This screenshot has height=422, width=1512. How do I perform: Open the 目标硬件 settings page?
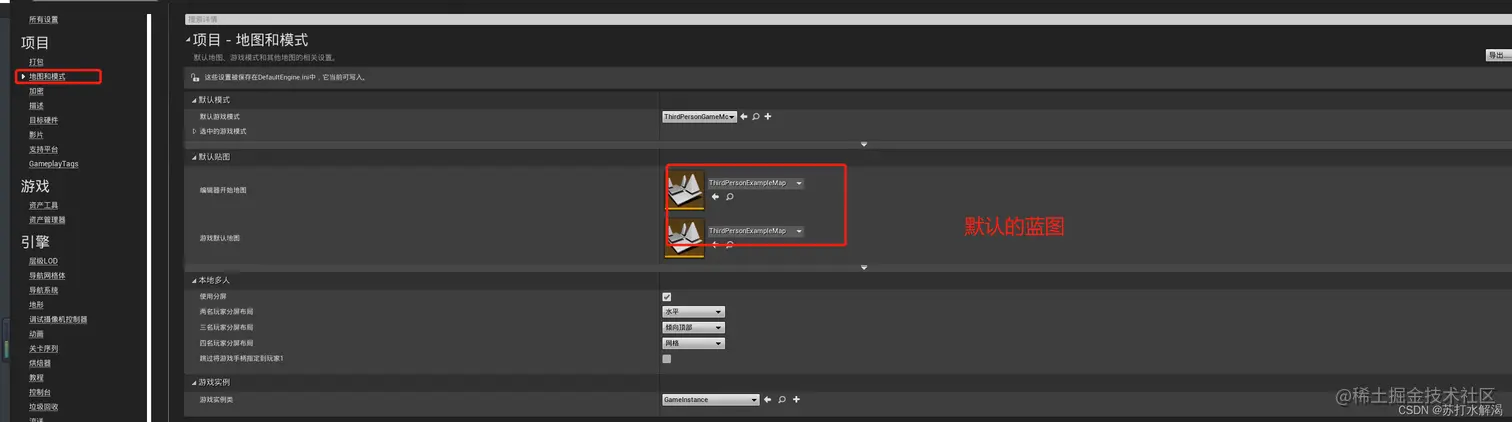pyautogui.click(x=44, y=120)
